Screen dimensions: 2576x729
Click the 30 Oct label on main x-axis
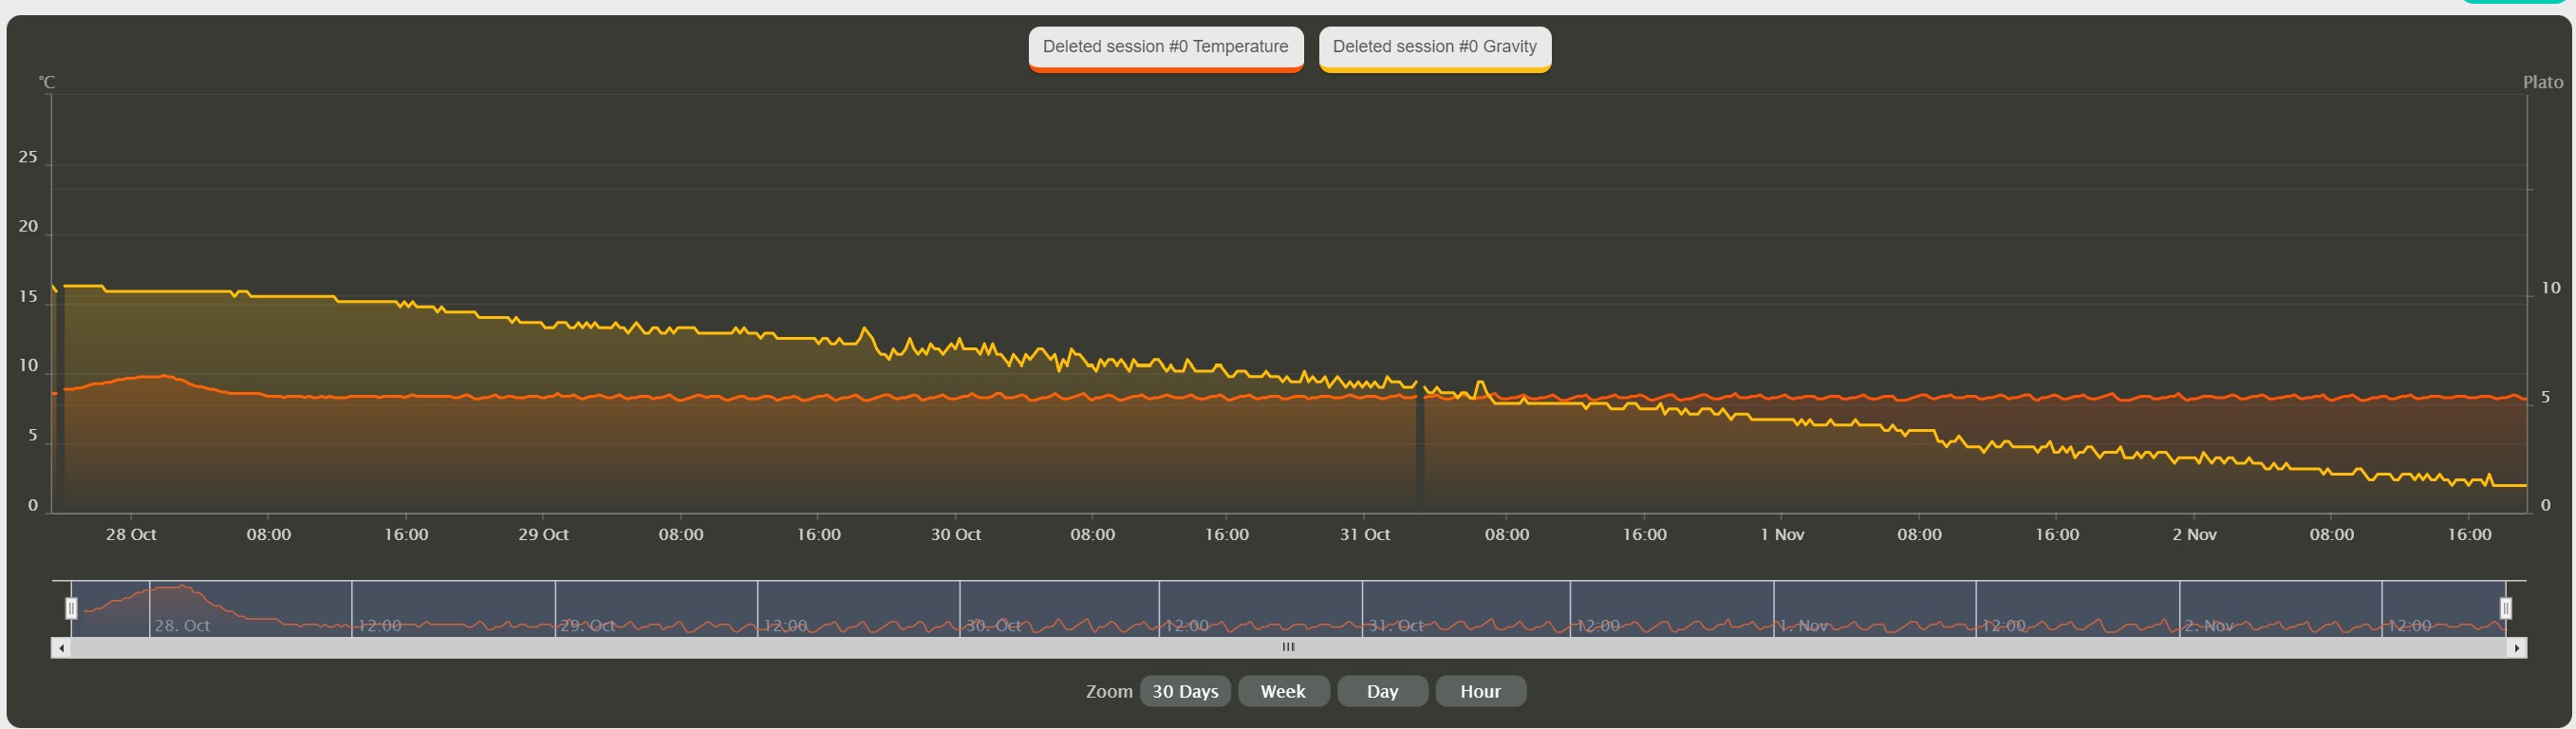point(955,535)
